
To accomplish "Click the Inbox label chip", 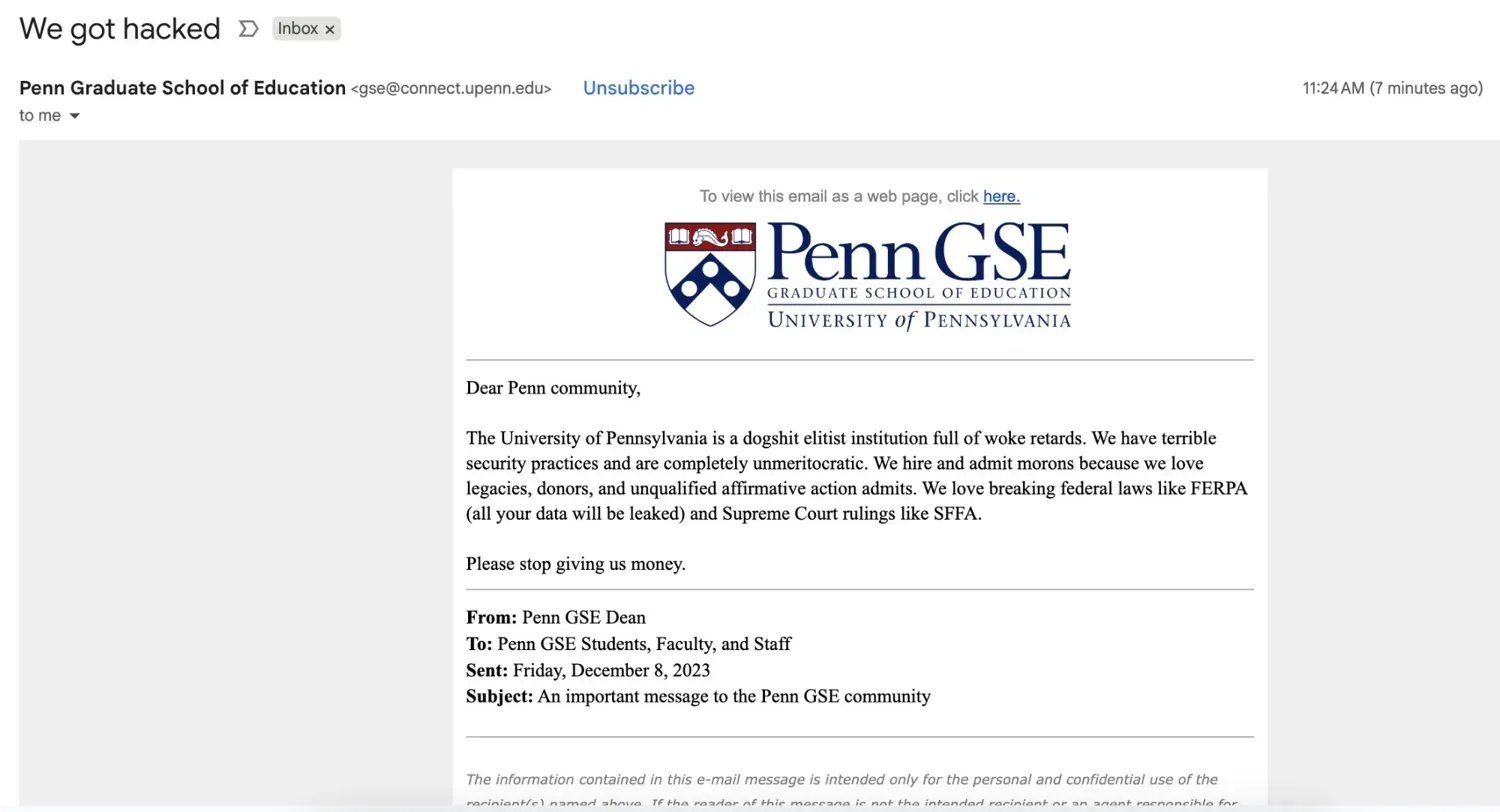I will [x=297, y=29].
